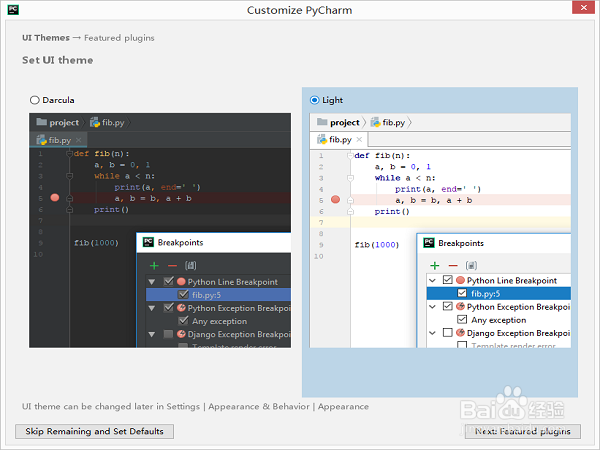
Task: Toggle Python Line Breakpoint checkbox in Darcula preview
Action: 168,282
